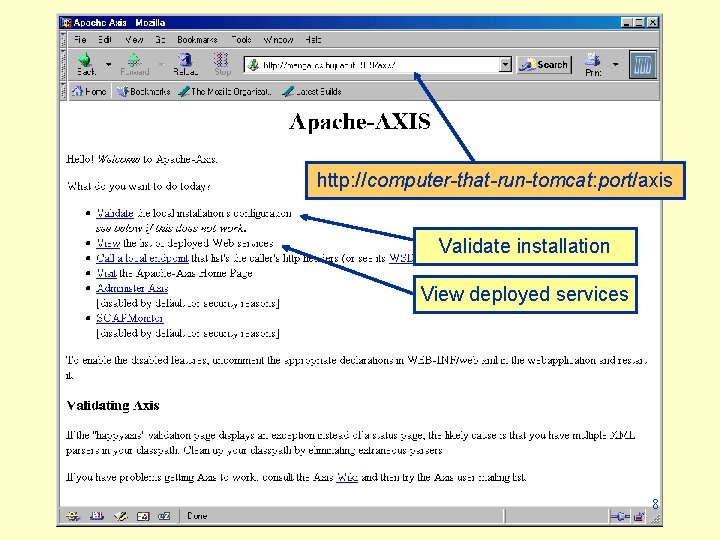Click the security lock icon in status bar

[x=639, y=517]
